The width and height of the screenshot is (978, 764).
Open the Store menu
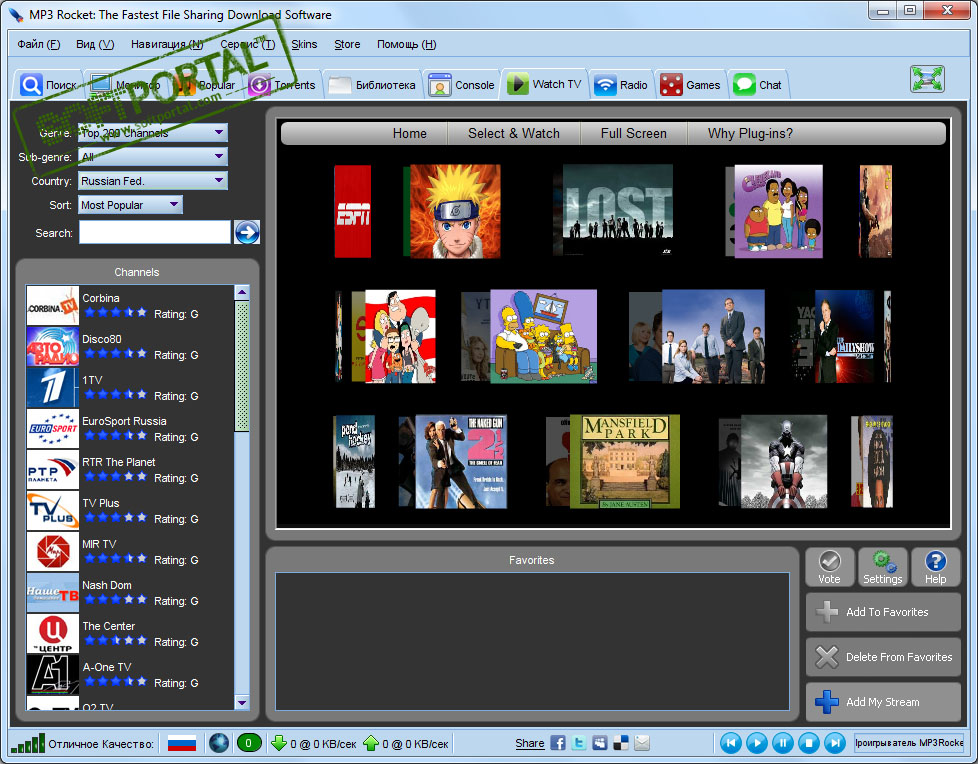click(347, 44)
